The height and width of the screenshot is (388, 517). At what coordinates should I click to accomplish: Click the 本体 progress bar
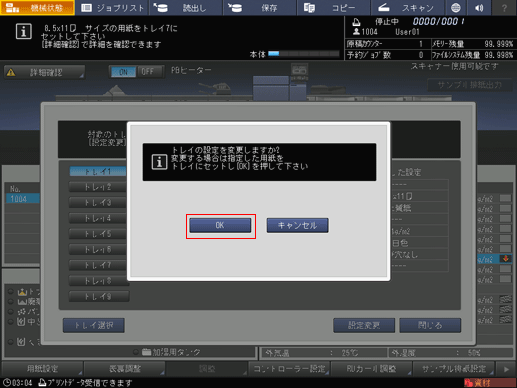303,54
